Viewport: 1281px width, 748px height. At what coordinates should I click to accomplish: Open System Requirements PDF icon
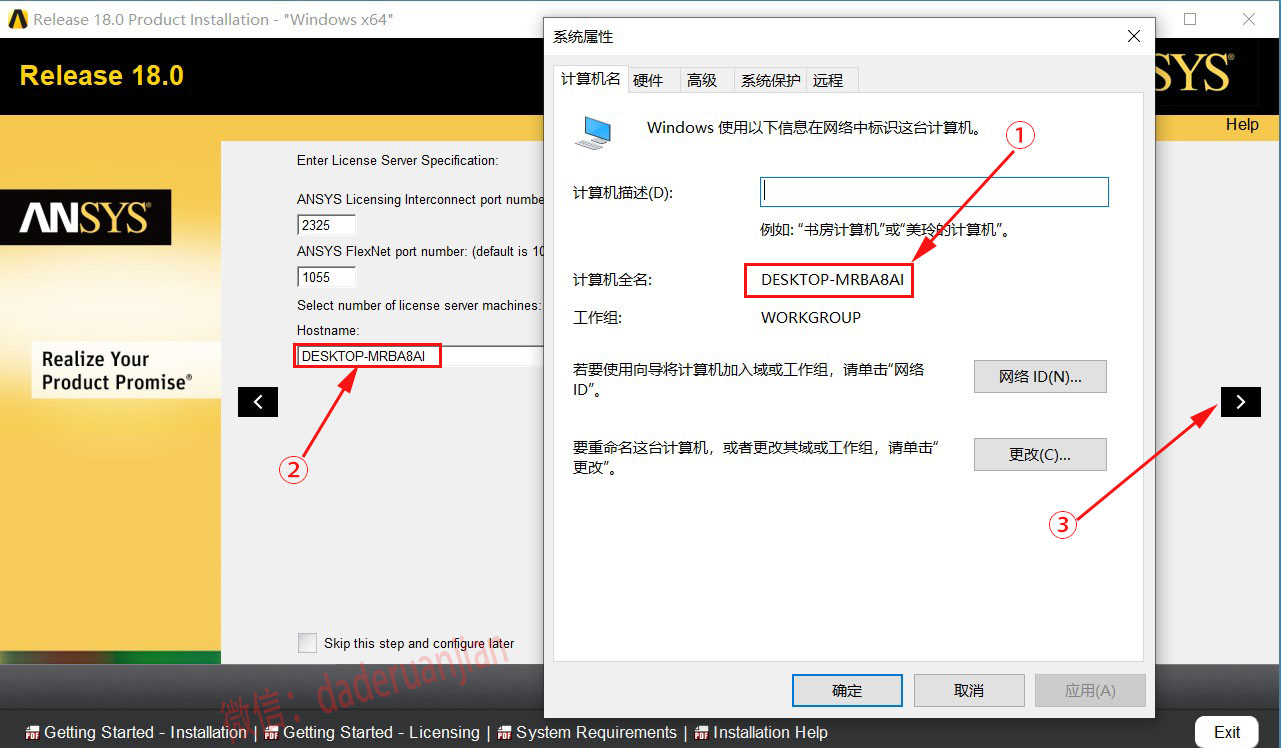(504, 733)
